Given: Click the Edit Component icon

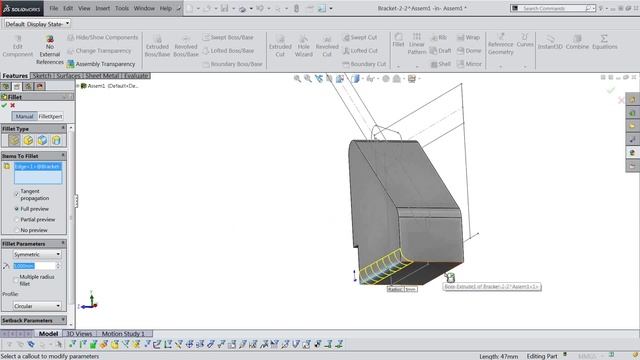Looking at the screenshot, I should pyautogui.click(x=18, y=39).
